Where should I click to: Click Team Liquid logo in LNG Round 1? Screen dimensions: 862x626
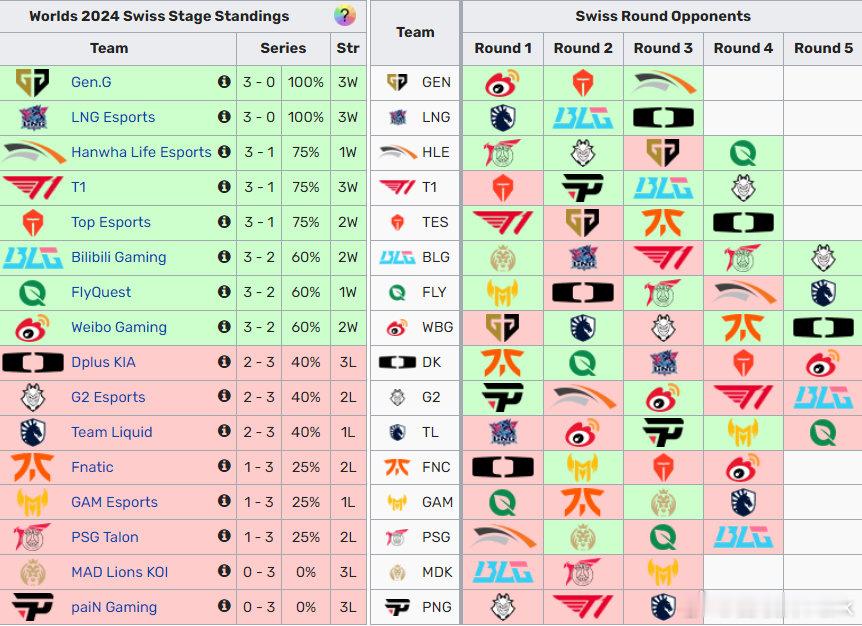pyautogui.click(x=502, y=118)
